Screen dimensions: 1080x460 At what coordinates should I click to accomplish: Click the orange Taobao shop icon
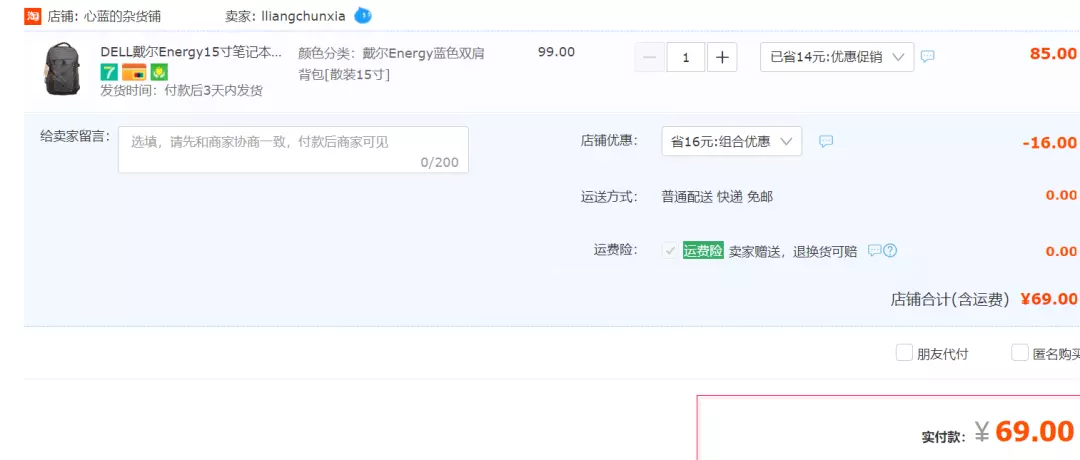(x=32, y=16)
